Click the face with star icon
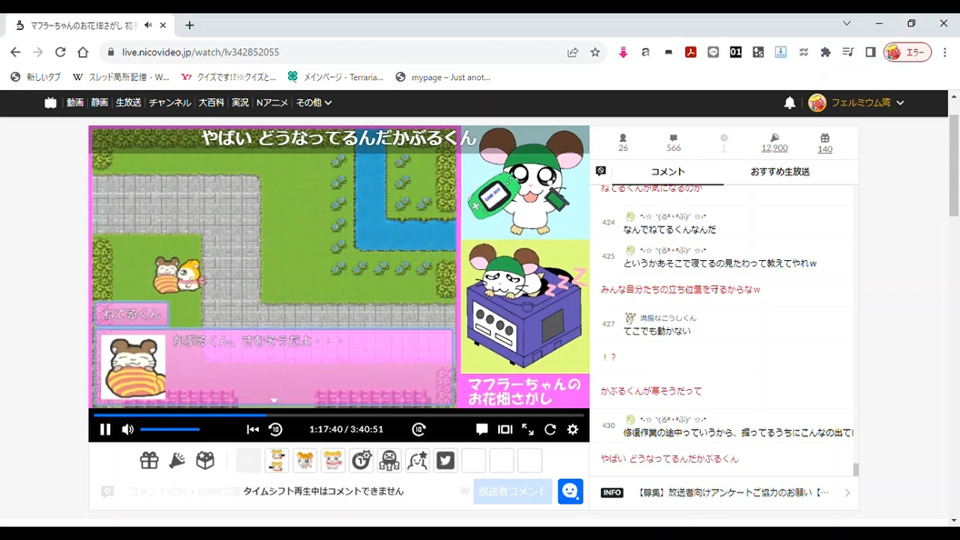The height and width of the screenshot is (540, 960). 417,460
